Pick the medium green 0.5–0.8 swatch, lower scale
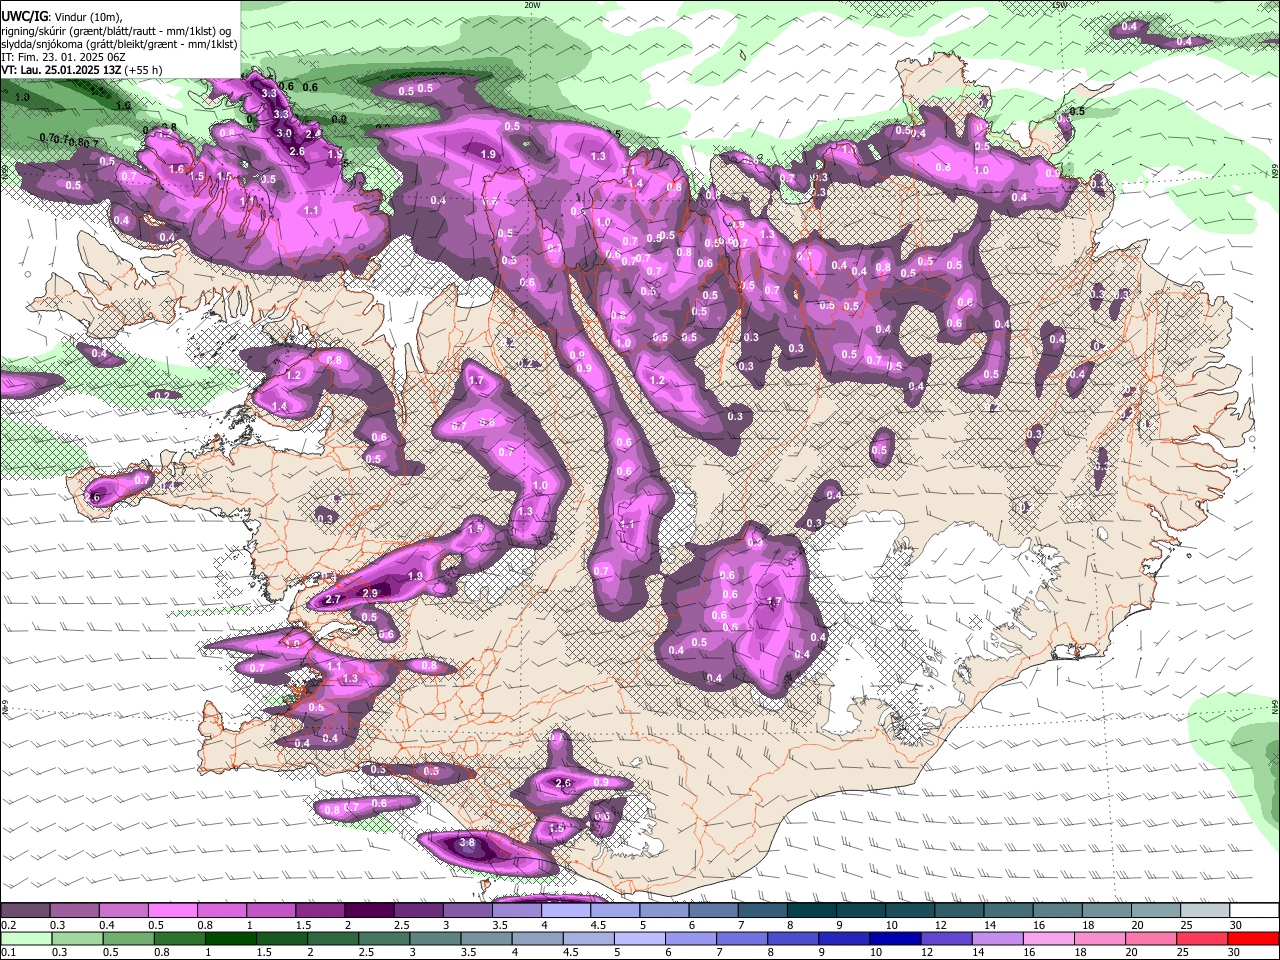1280x960 pixels. [x=128, y=938]
